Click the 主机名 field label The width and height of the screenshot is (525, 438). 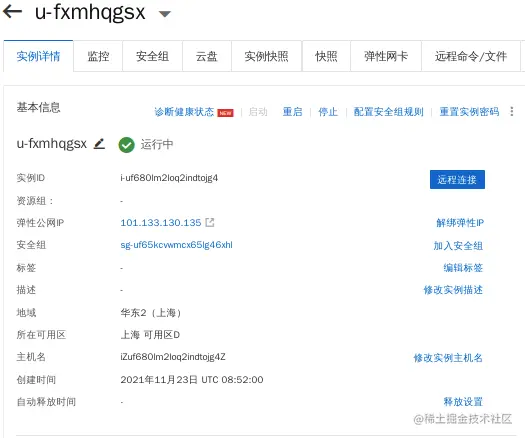pyautogui.click(x=31, y=357)
